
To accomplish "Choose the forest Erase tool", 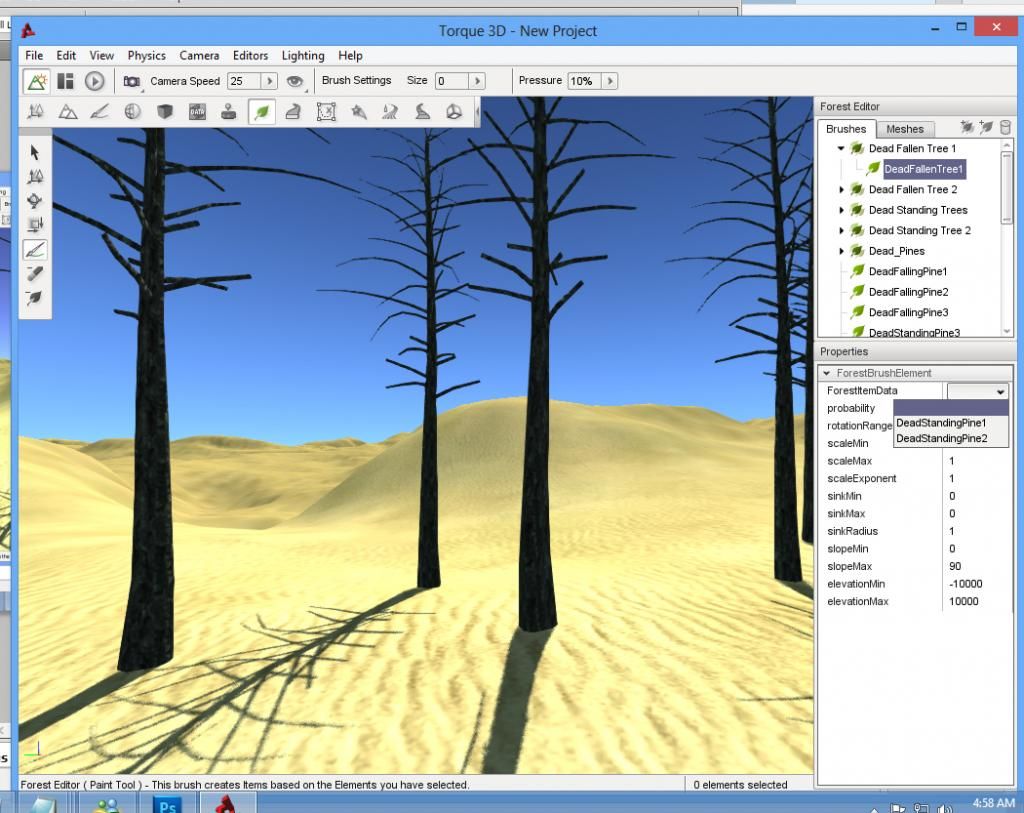I will coord(35,273).
